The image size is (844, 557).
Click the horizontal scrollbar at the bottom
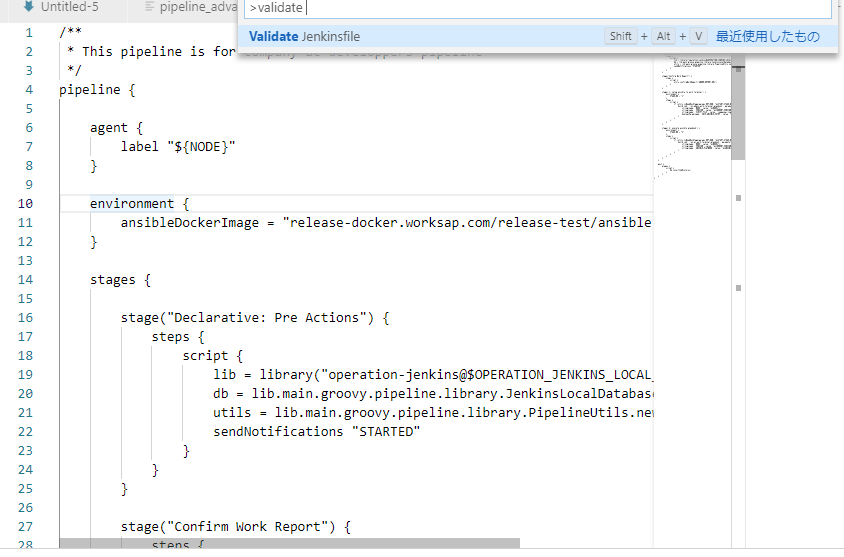click(x=289, y=543)
